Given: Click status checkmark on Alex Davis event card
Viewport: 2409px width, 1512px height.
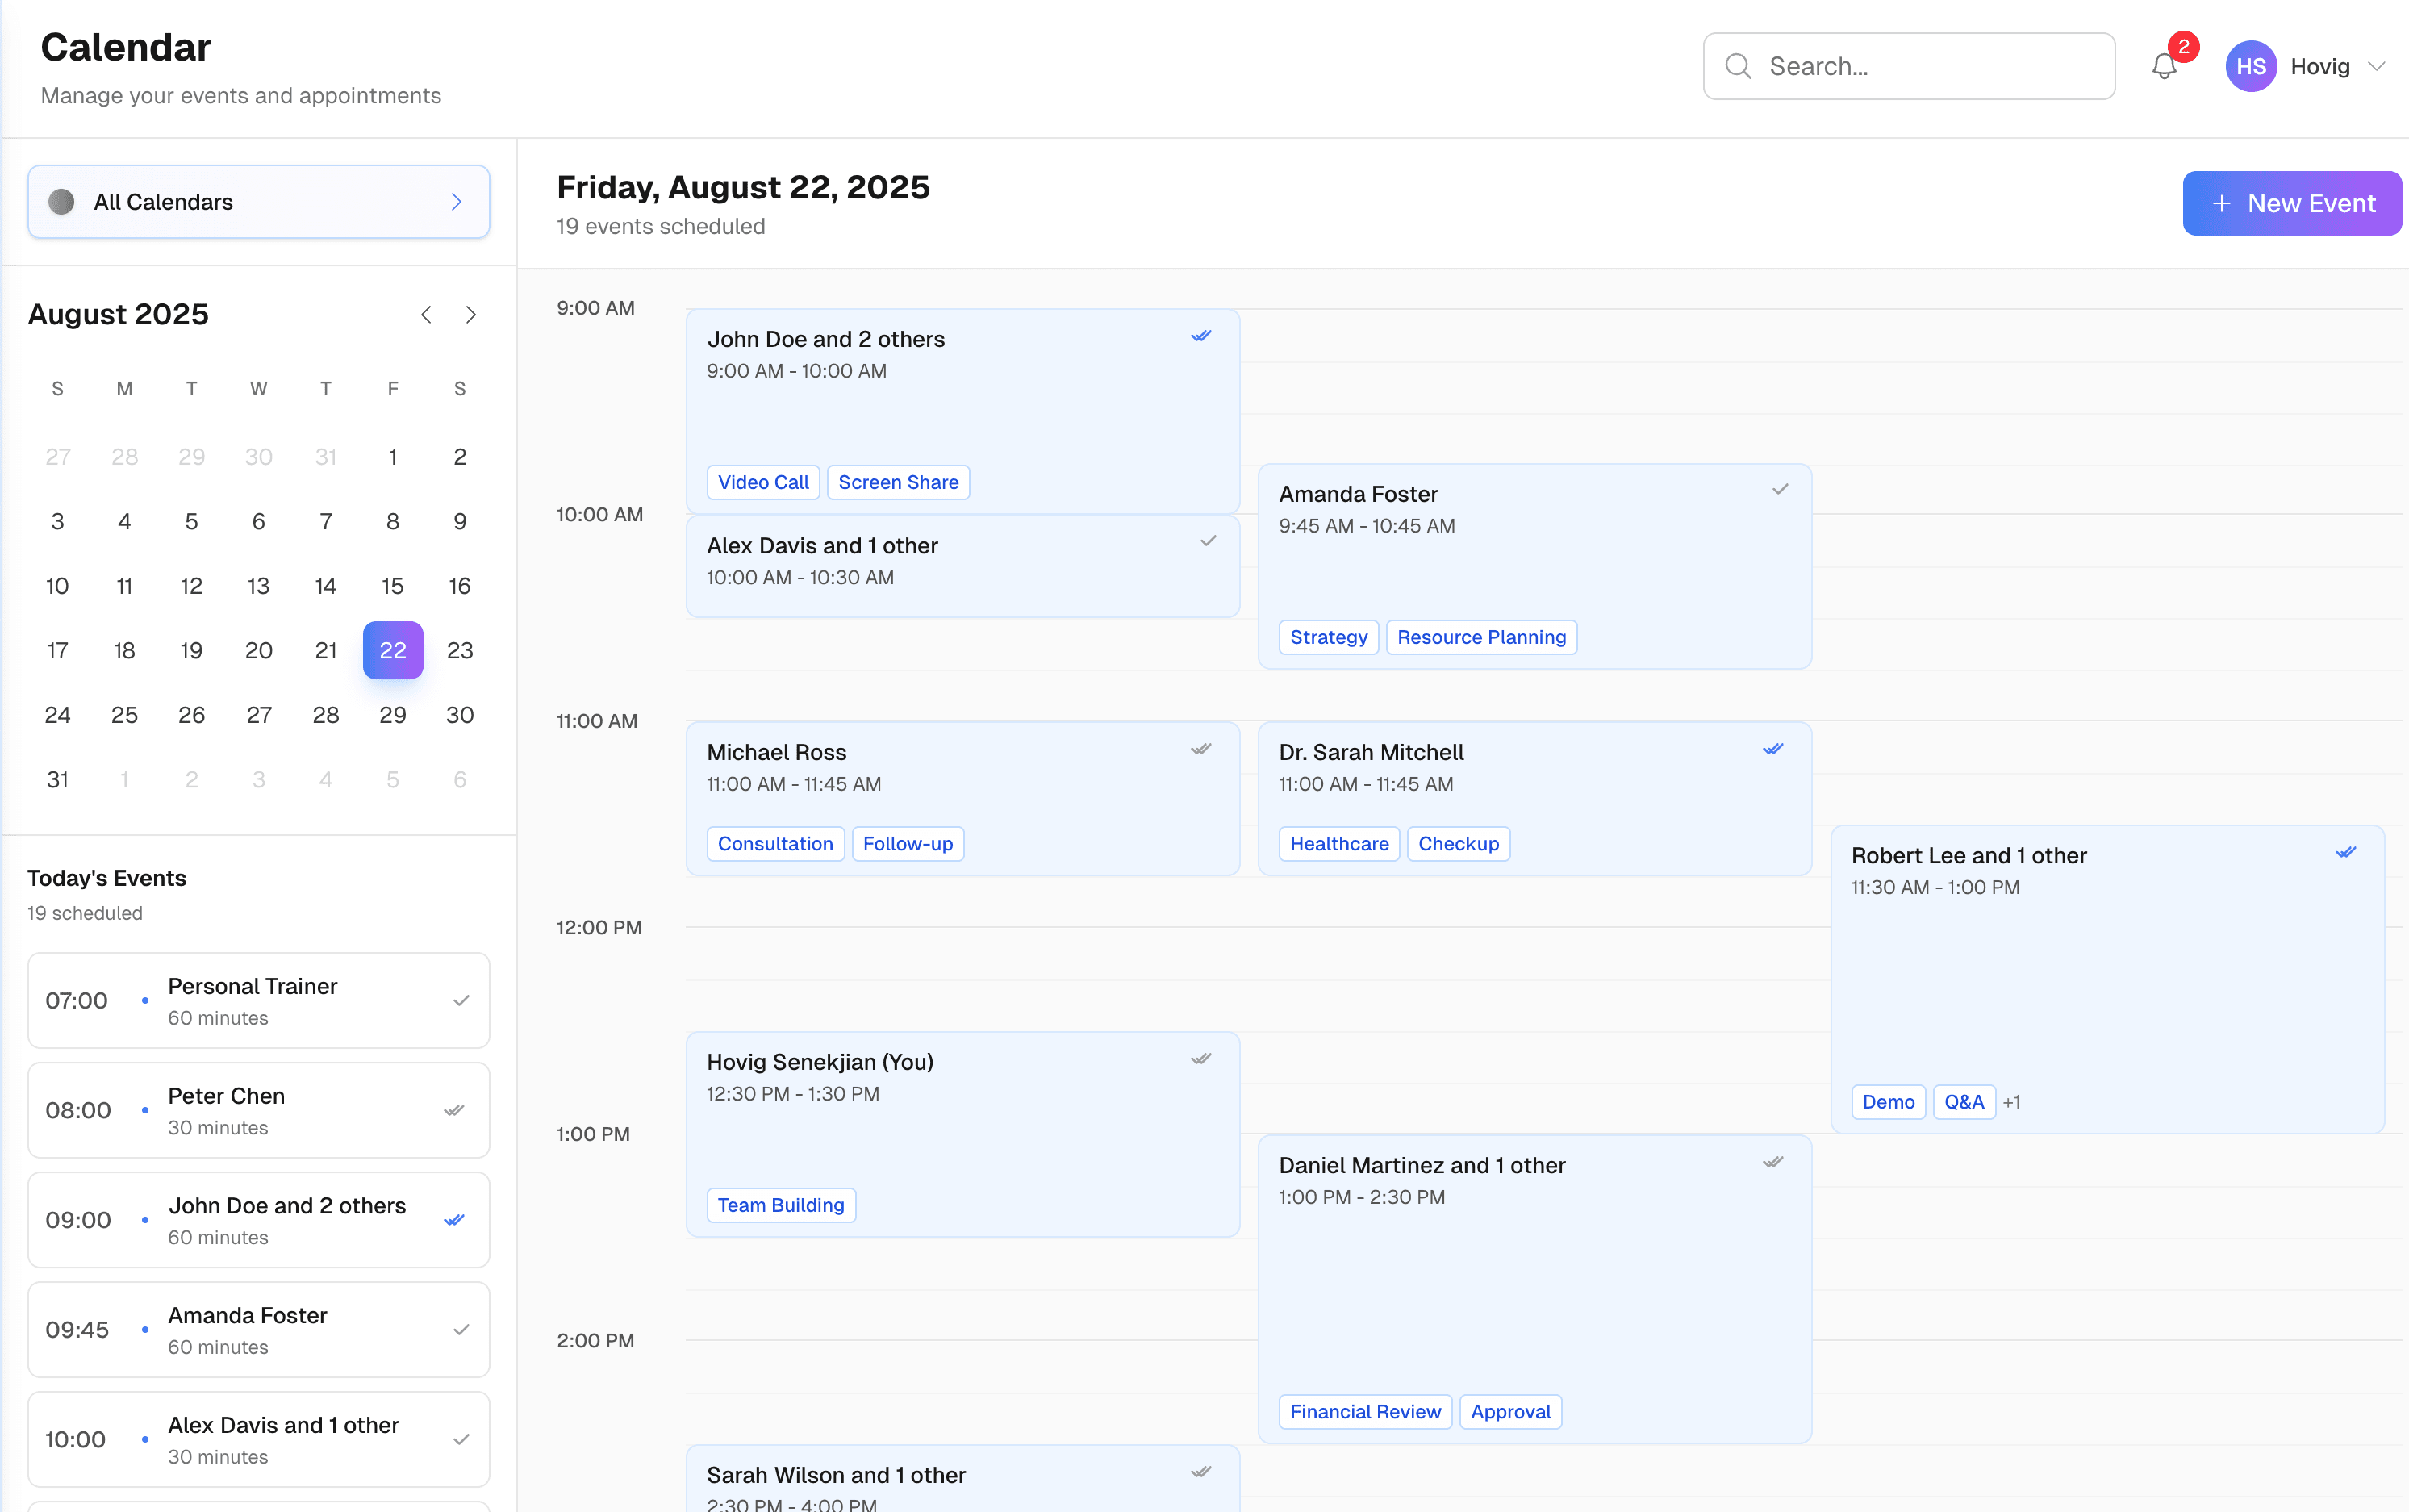Looking at the screenshot, I should [x=1208, y=541].
